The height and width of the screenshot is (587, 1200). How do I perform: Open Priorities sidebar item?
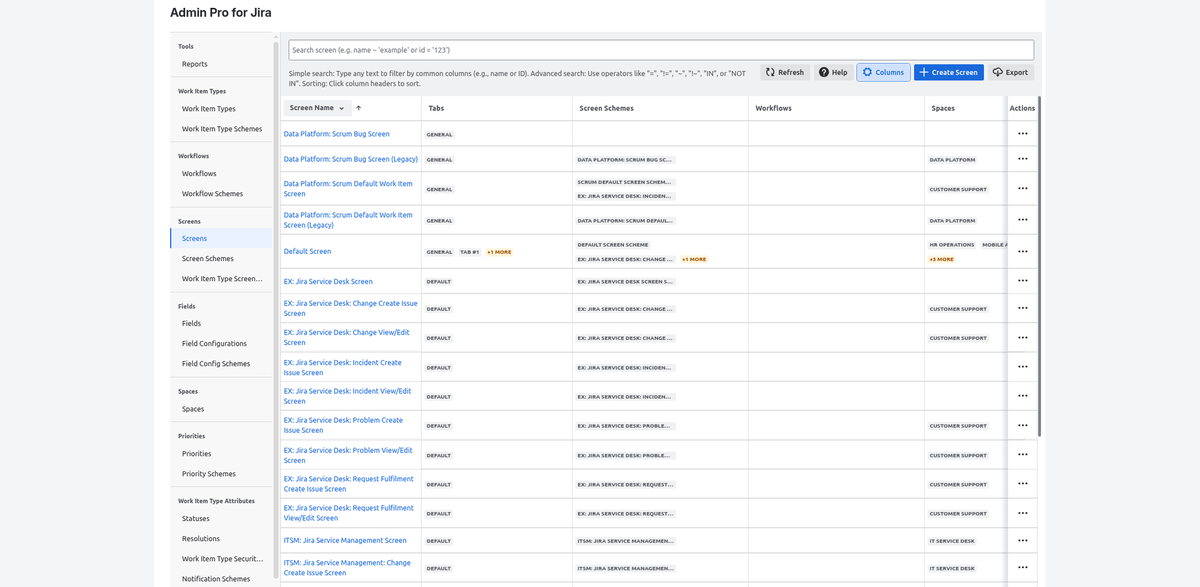(197, 454)
